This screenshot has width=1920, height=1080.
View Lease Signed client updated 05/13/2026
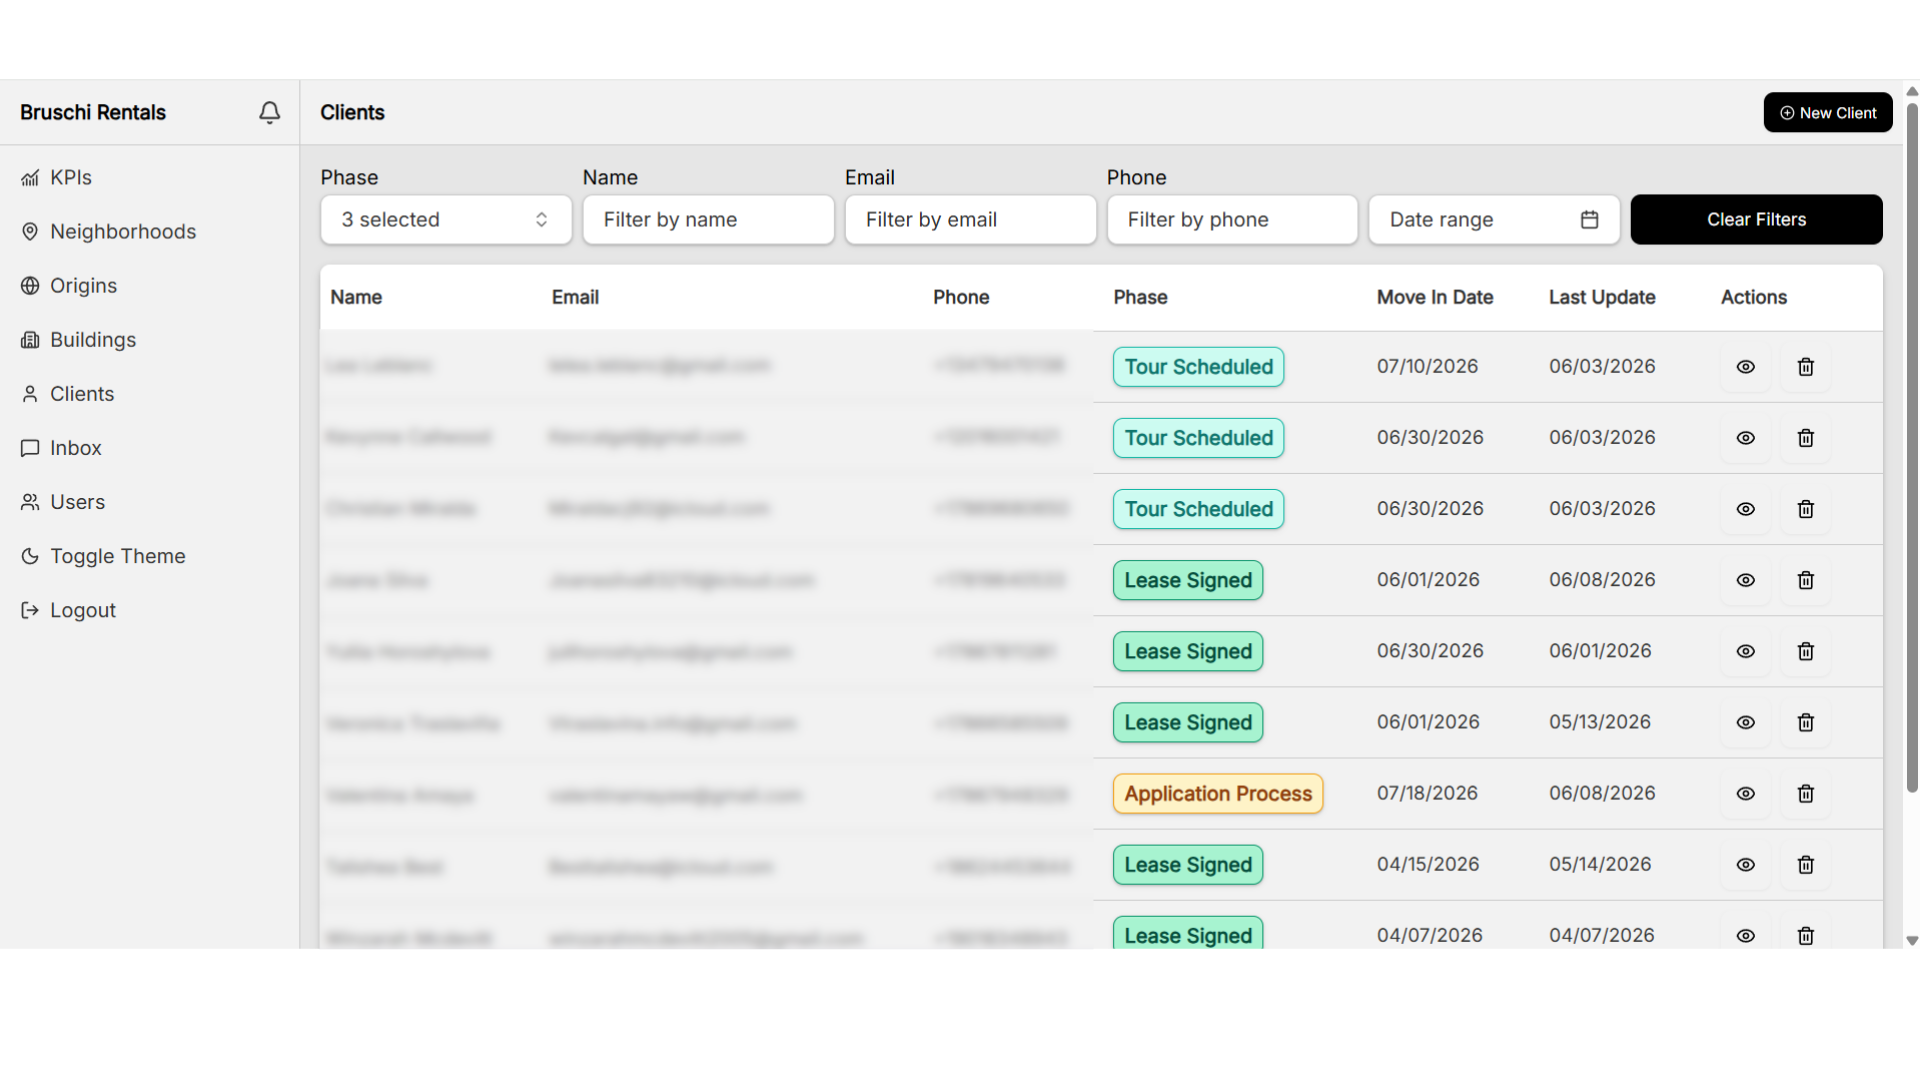(x=1746, y=722)
